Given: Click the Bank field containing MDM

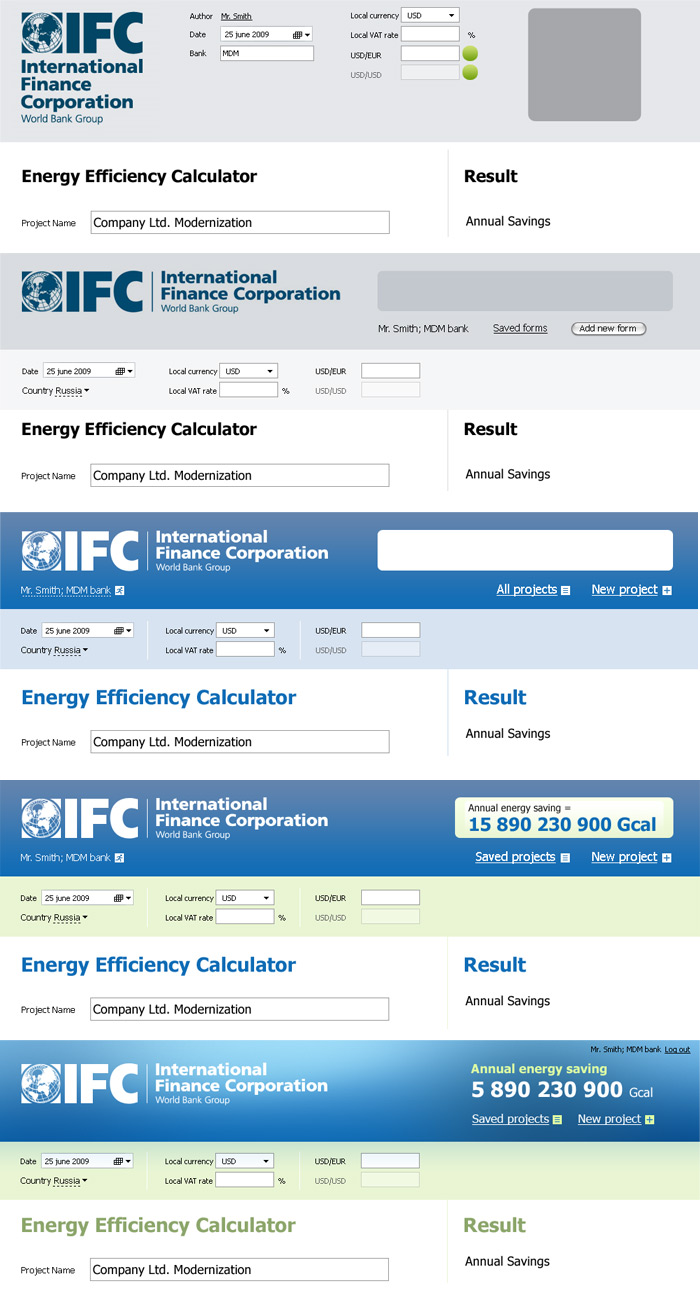Looking at the screenshot, I should [x=266, y=53].
